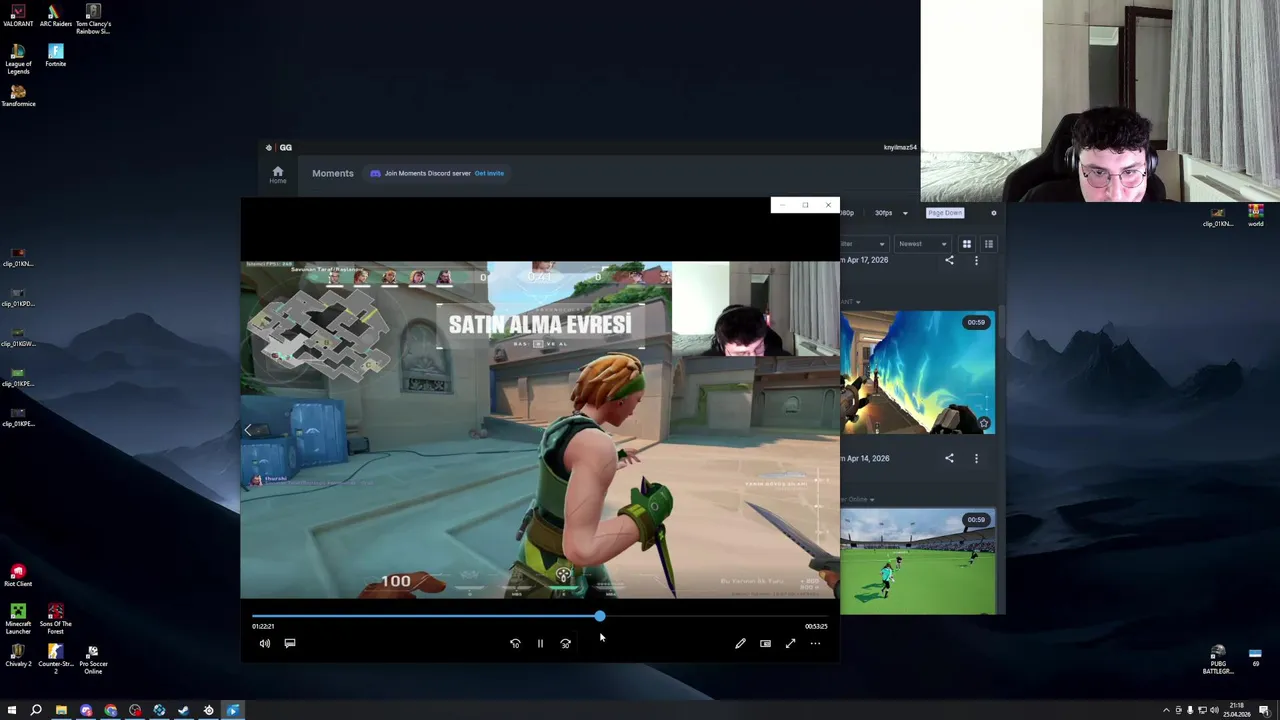Image resolution: width=1280 pixels, height=720 pixels.
Task: Open the Pro Soccer Online desktop shortcut
Action: (x=93, y=660)
